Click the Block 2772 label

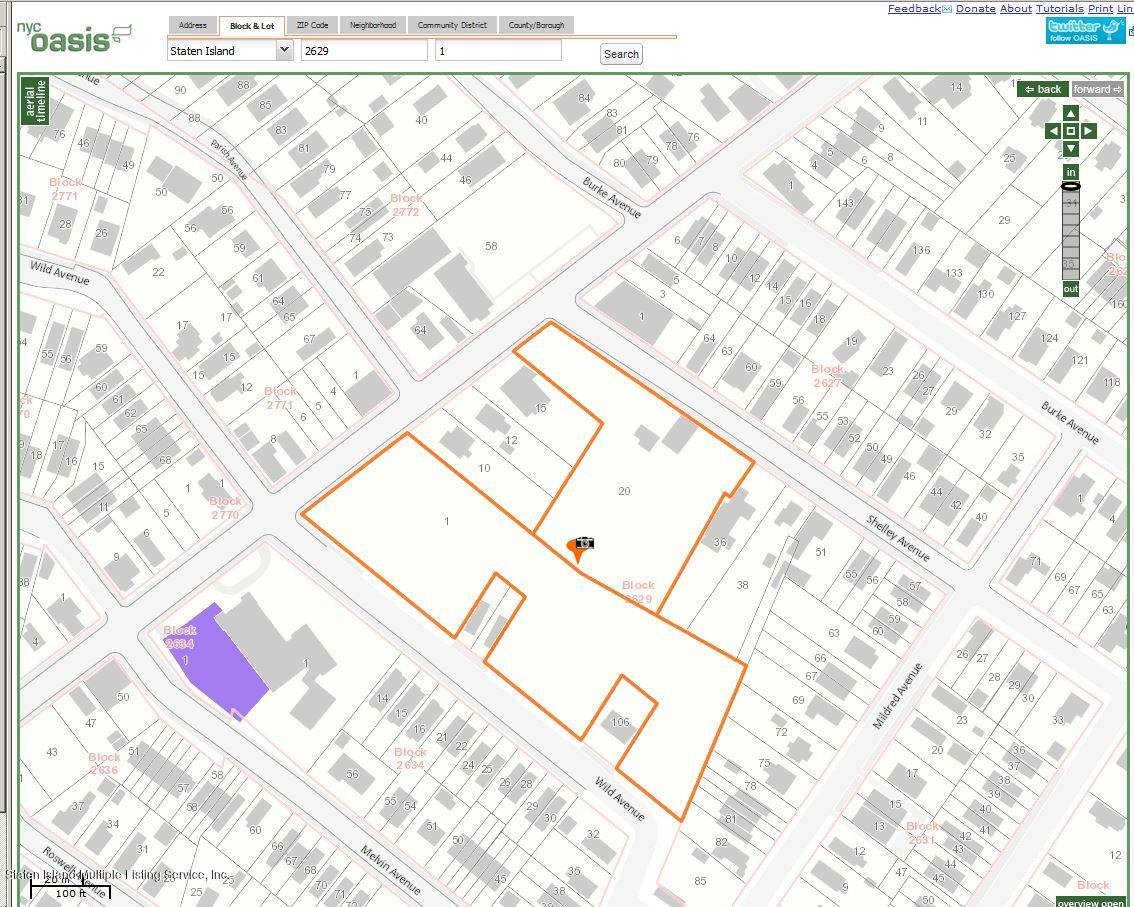pos(406,205)
